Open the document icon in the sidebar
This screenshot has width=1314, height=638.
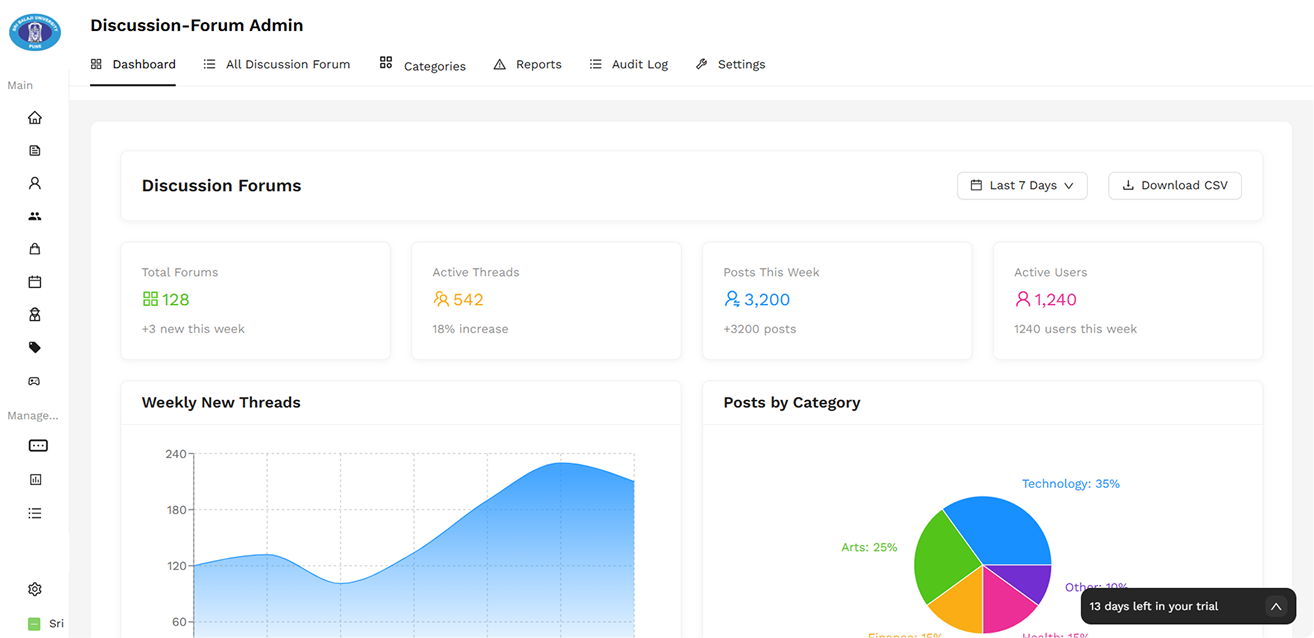pyautogui.click(x=35, y=151)
